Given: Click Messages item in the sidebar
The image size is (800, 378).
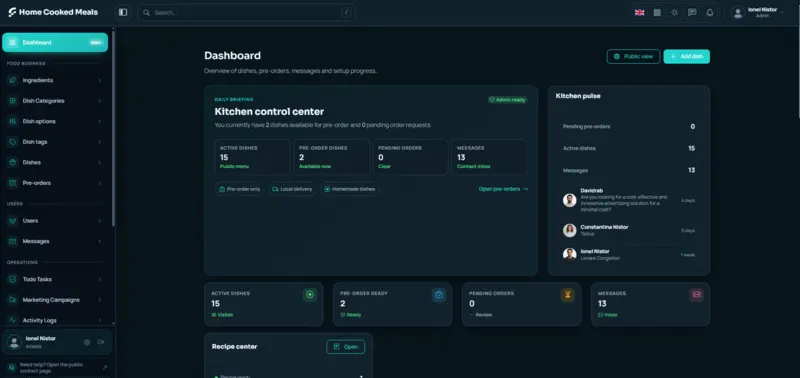Looking at the screenshot, I should click(55, 241).
